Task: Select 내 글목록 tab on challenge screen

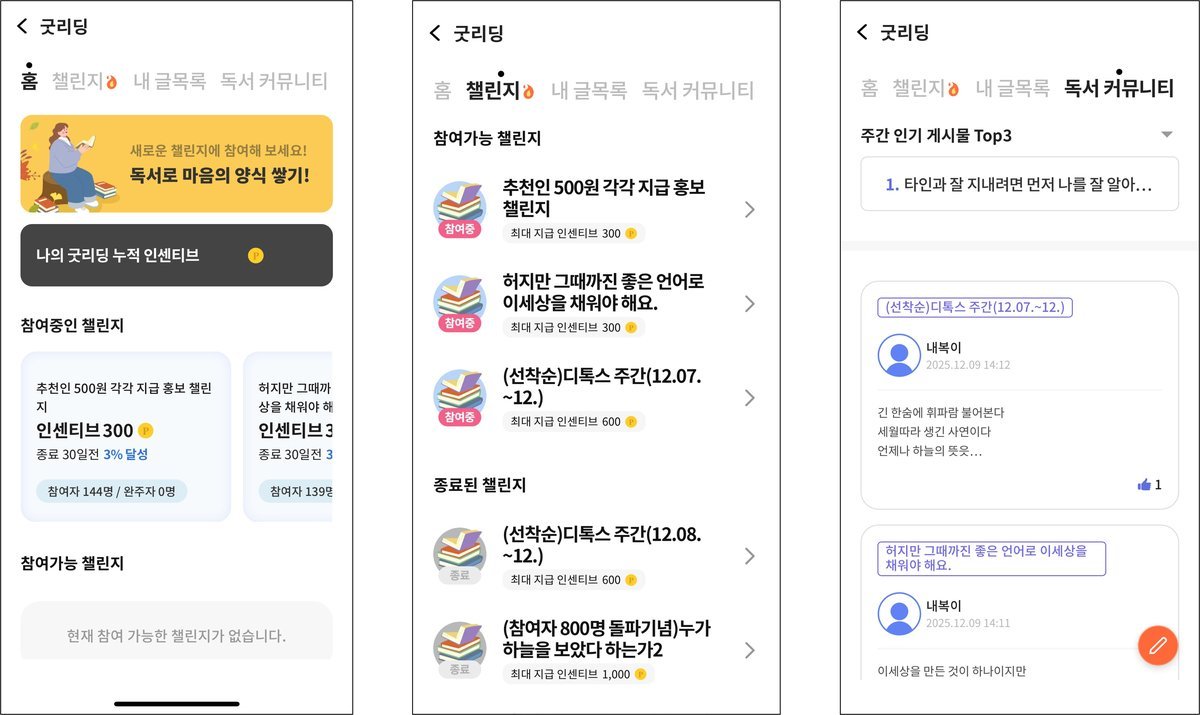Action: point(589,90)
